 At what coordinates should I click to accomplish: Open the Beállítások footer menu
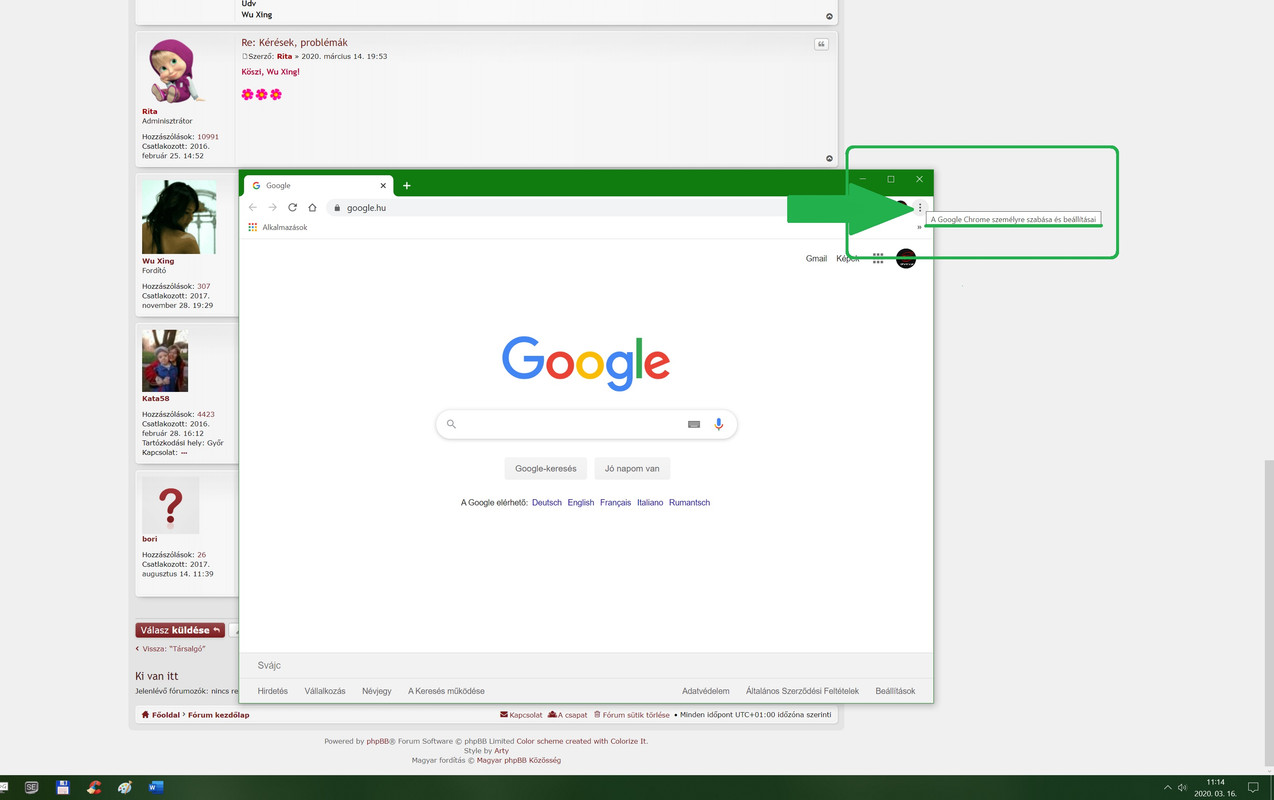895,691
